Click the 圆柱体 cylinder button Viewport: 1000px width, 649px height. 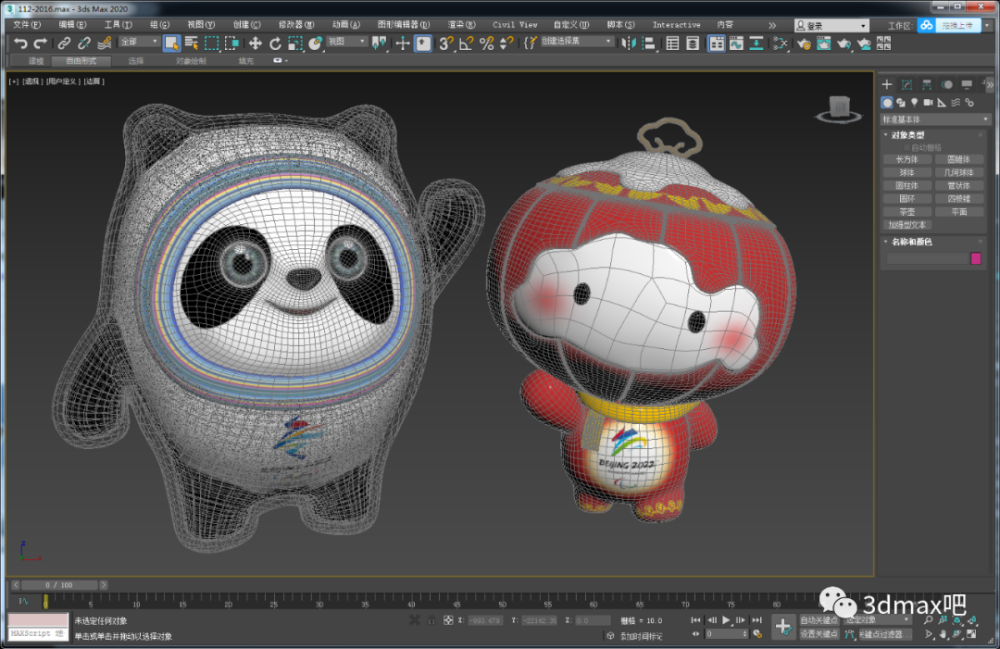point(907,186)
